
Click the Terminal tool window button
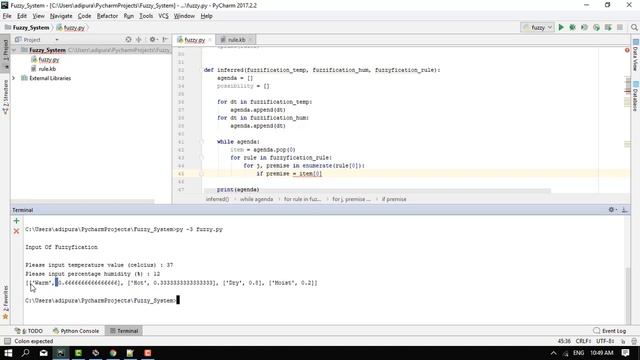(124, 331)
